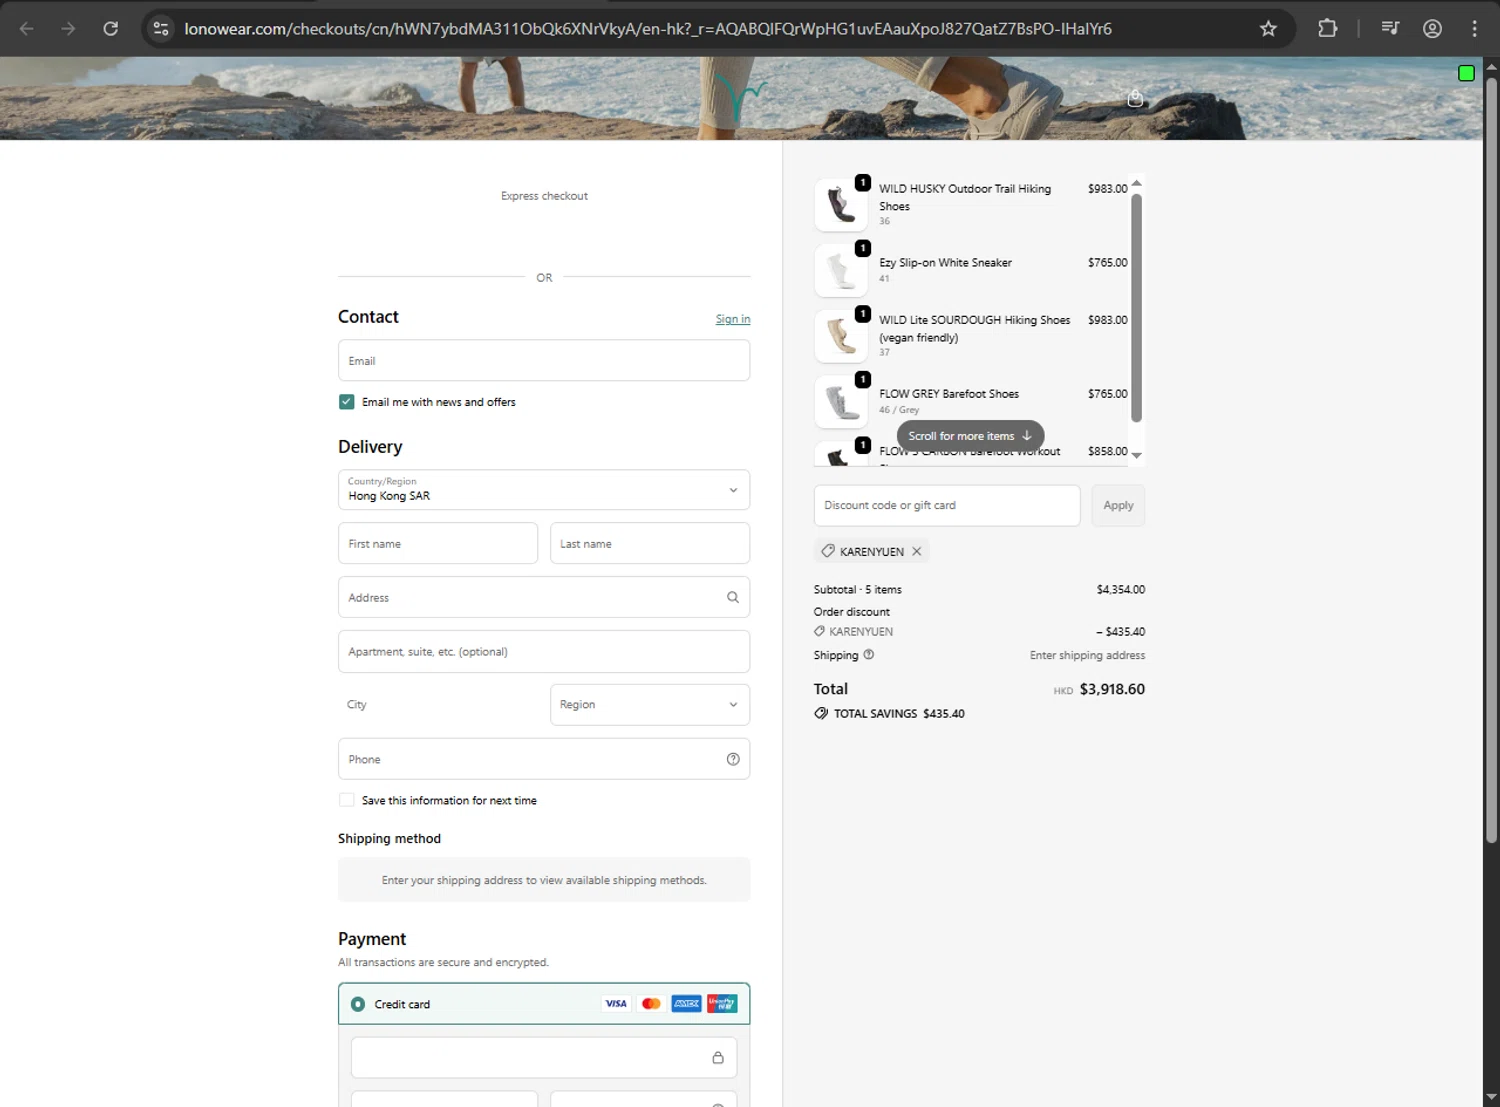Open the Chrome three-dot menu
This screenshot has height=1107, width=1500.
[1474, 28]
